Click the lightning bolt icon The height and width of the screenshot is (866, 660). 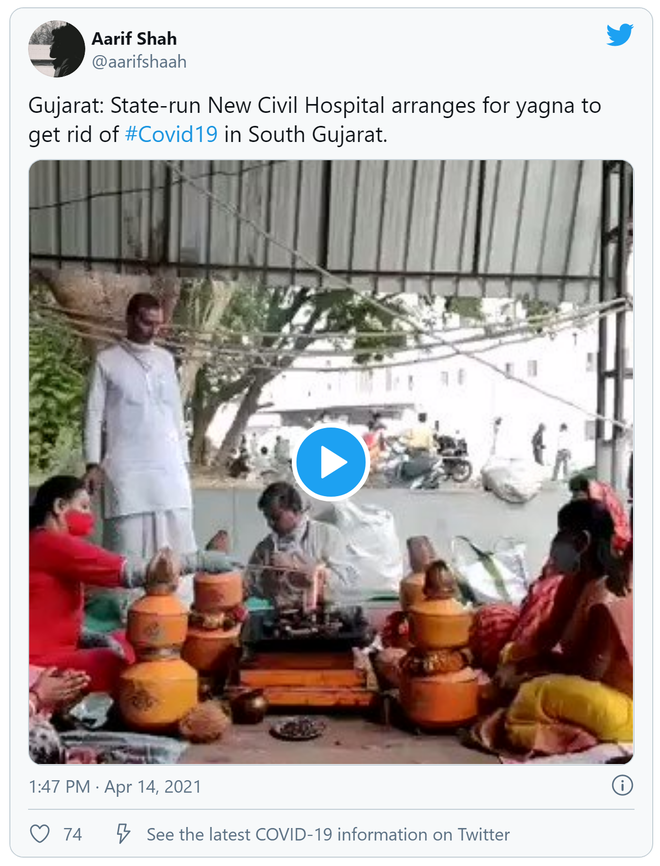123,833
